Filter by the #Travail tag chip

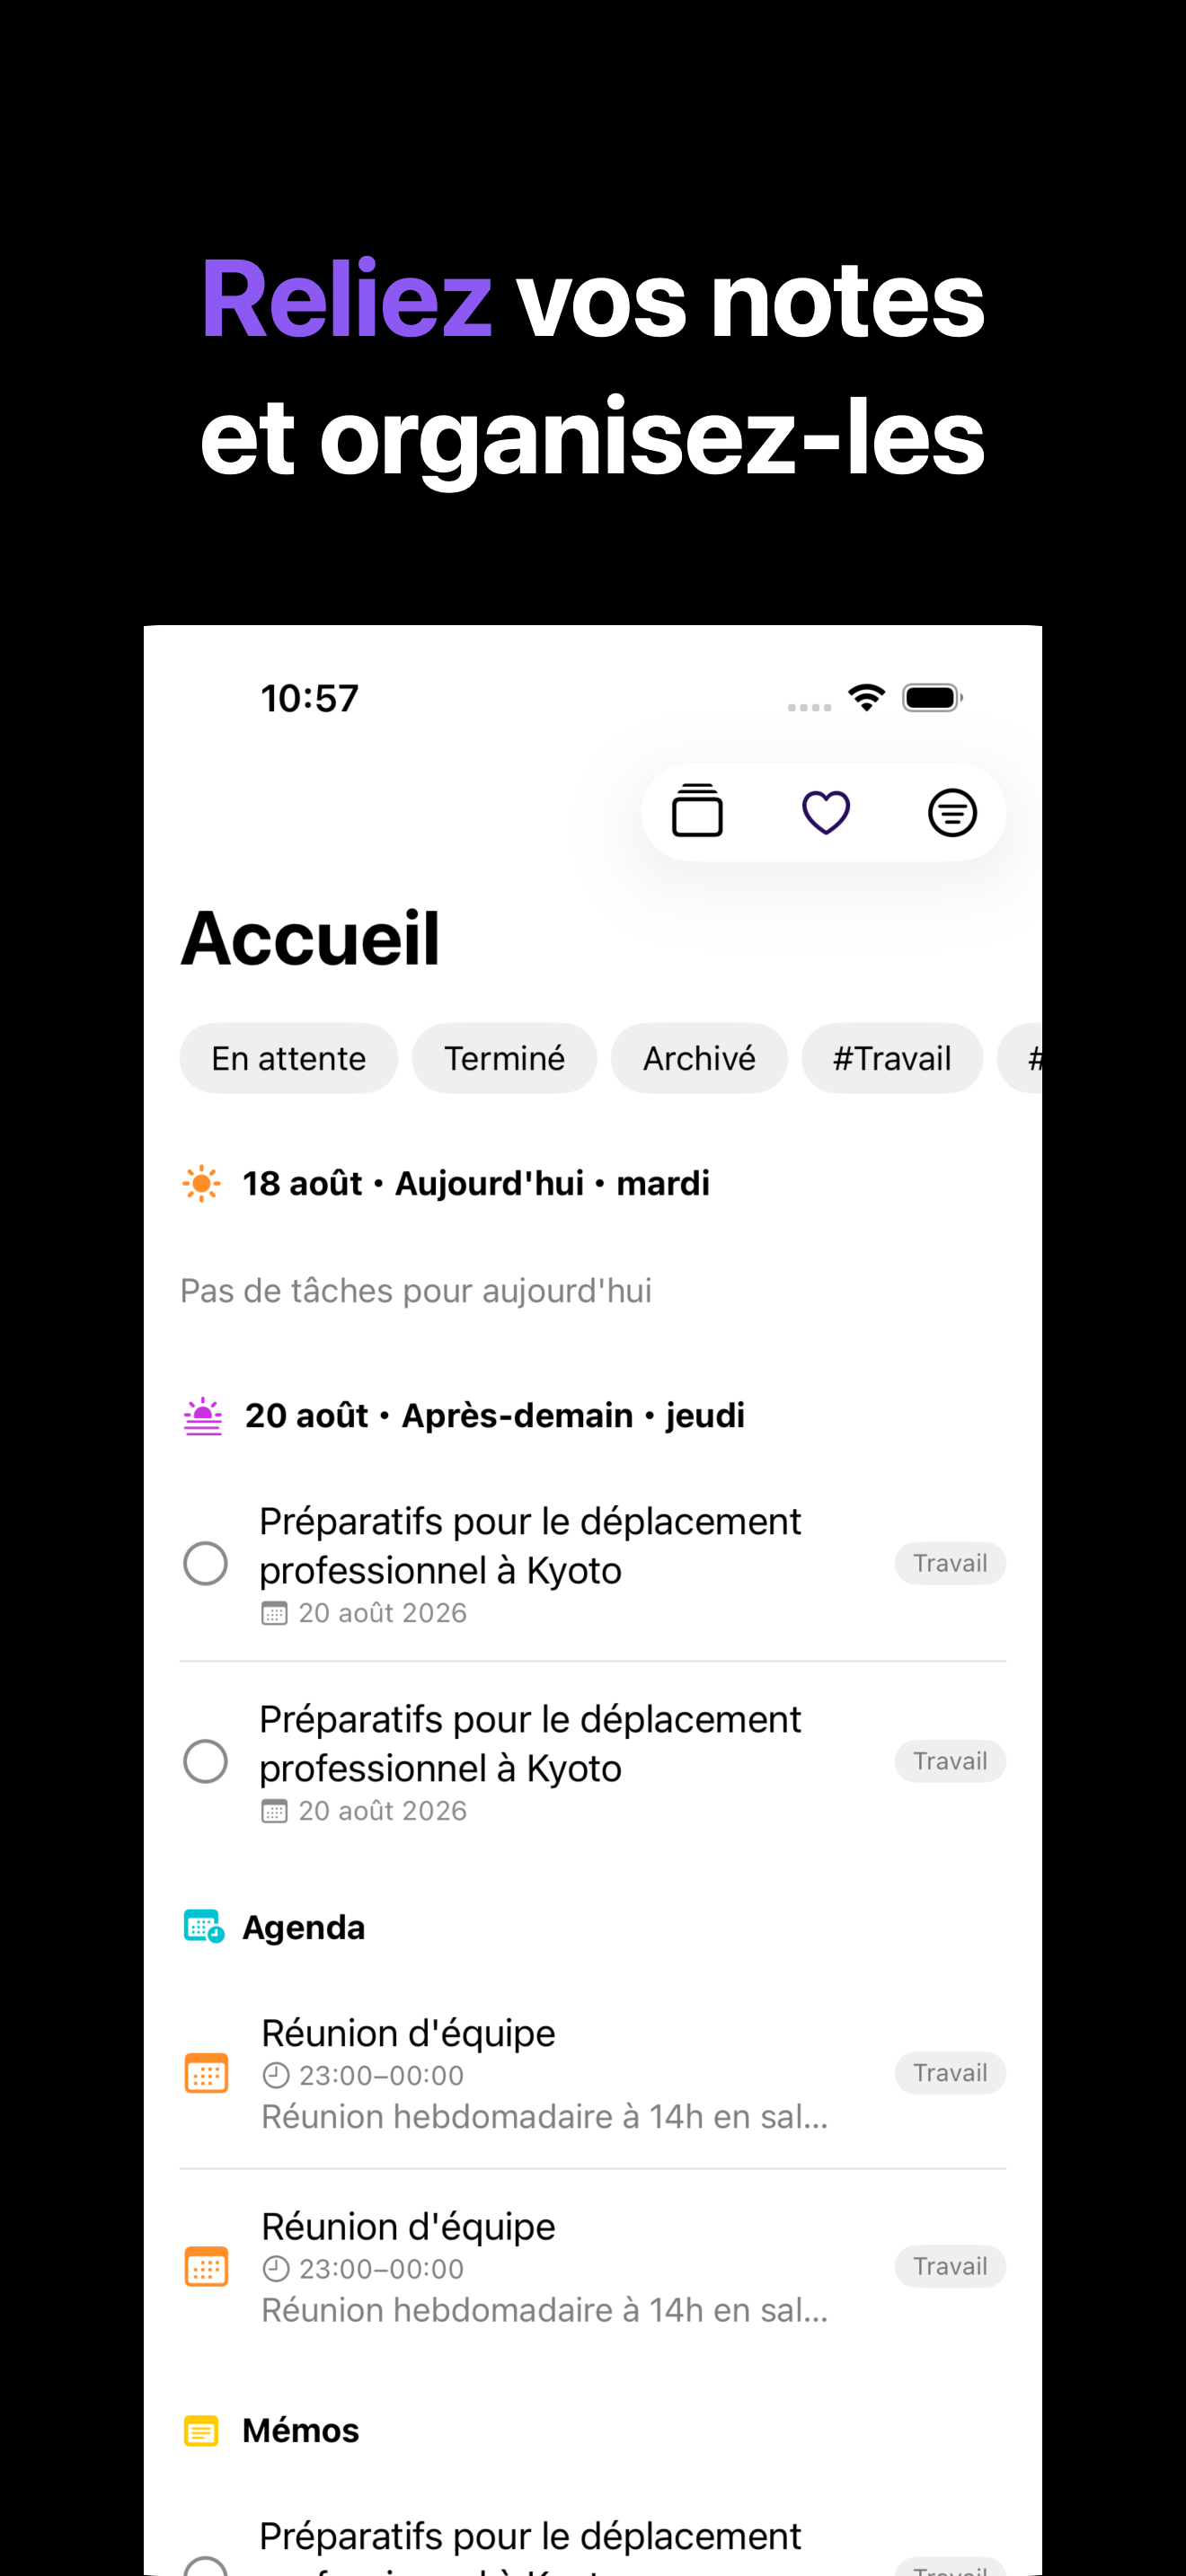click(x=892, y=1058)
